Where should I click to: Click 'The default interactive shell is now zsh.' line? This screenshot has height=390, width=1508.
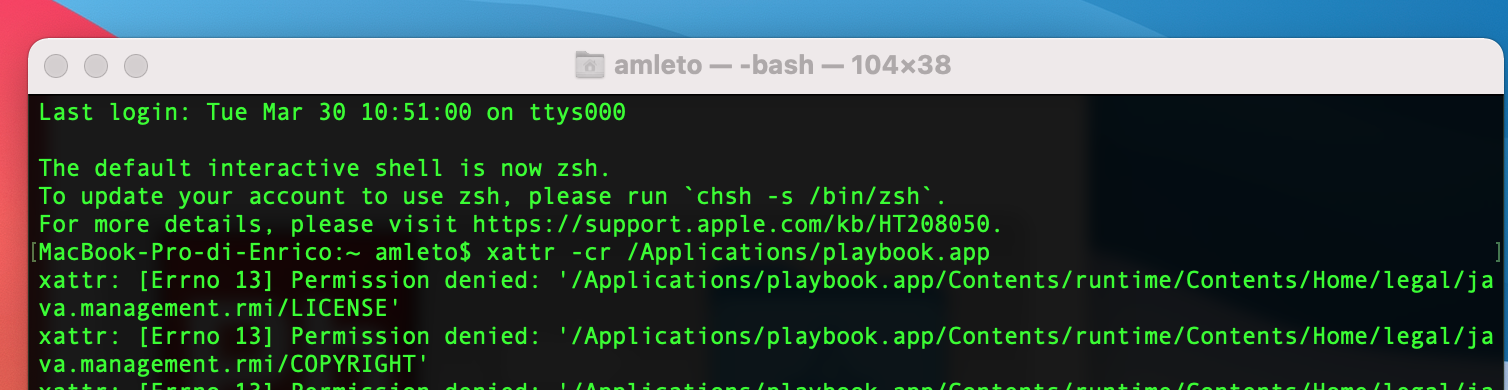coord(324,168)
